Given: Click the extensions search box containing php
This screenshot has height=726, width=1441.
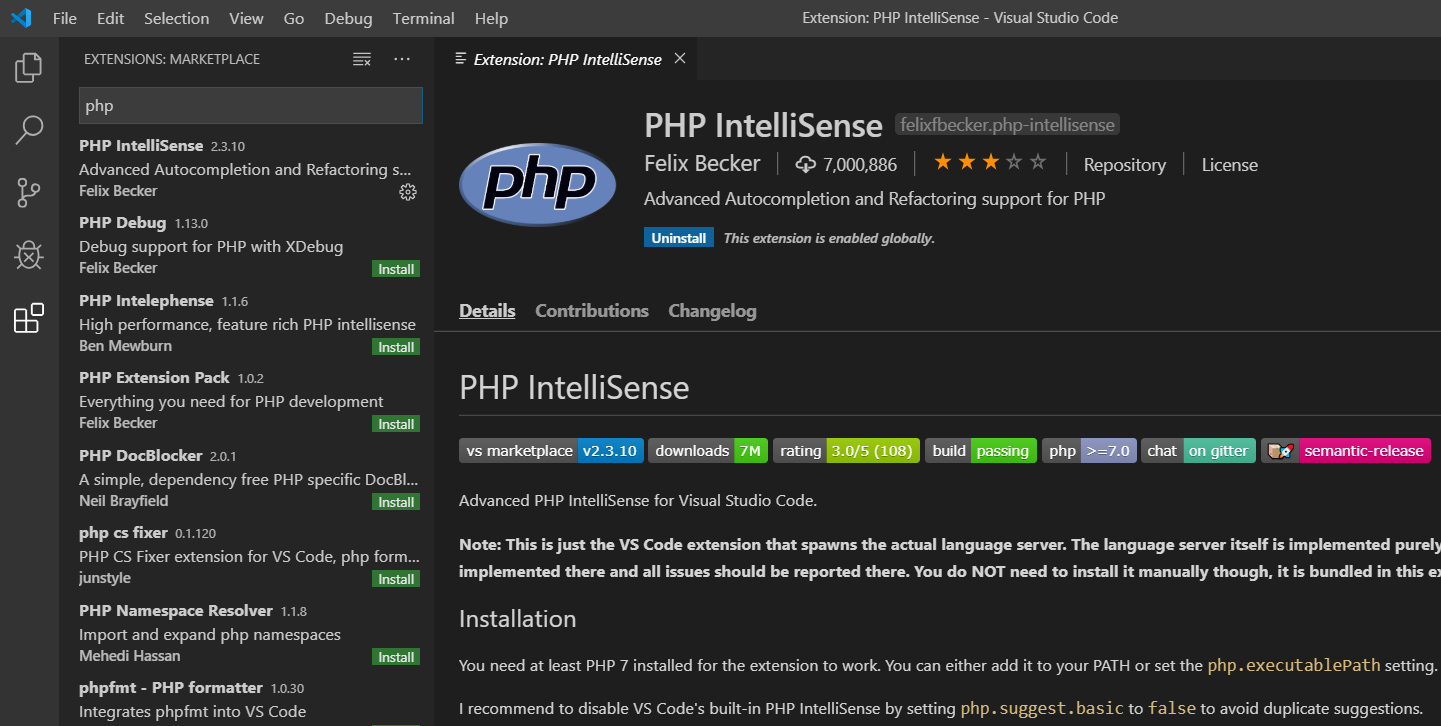Looking at the screenshot, I should click(251, 106).
